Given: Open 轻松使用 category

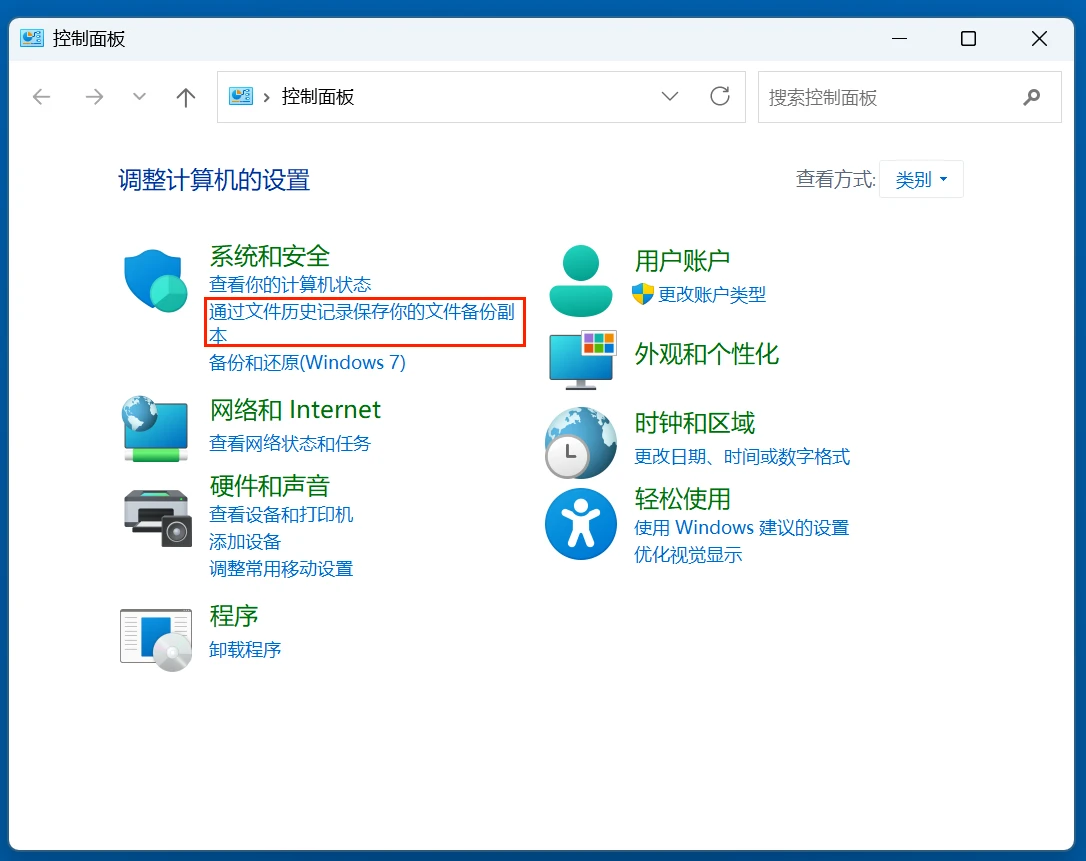Looking at the screenshot, I should [x=682, y=498].
